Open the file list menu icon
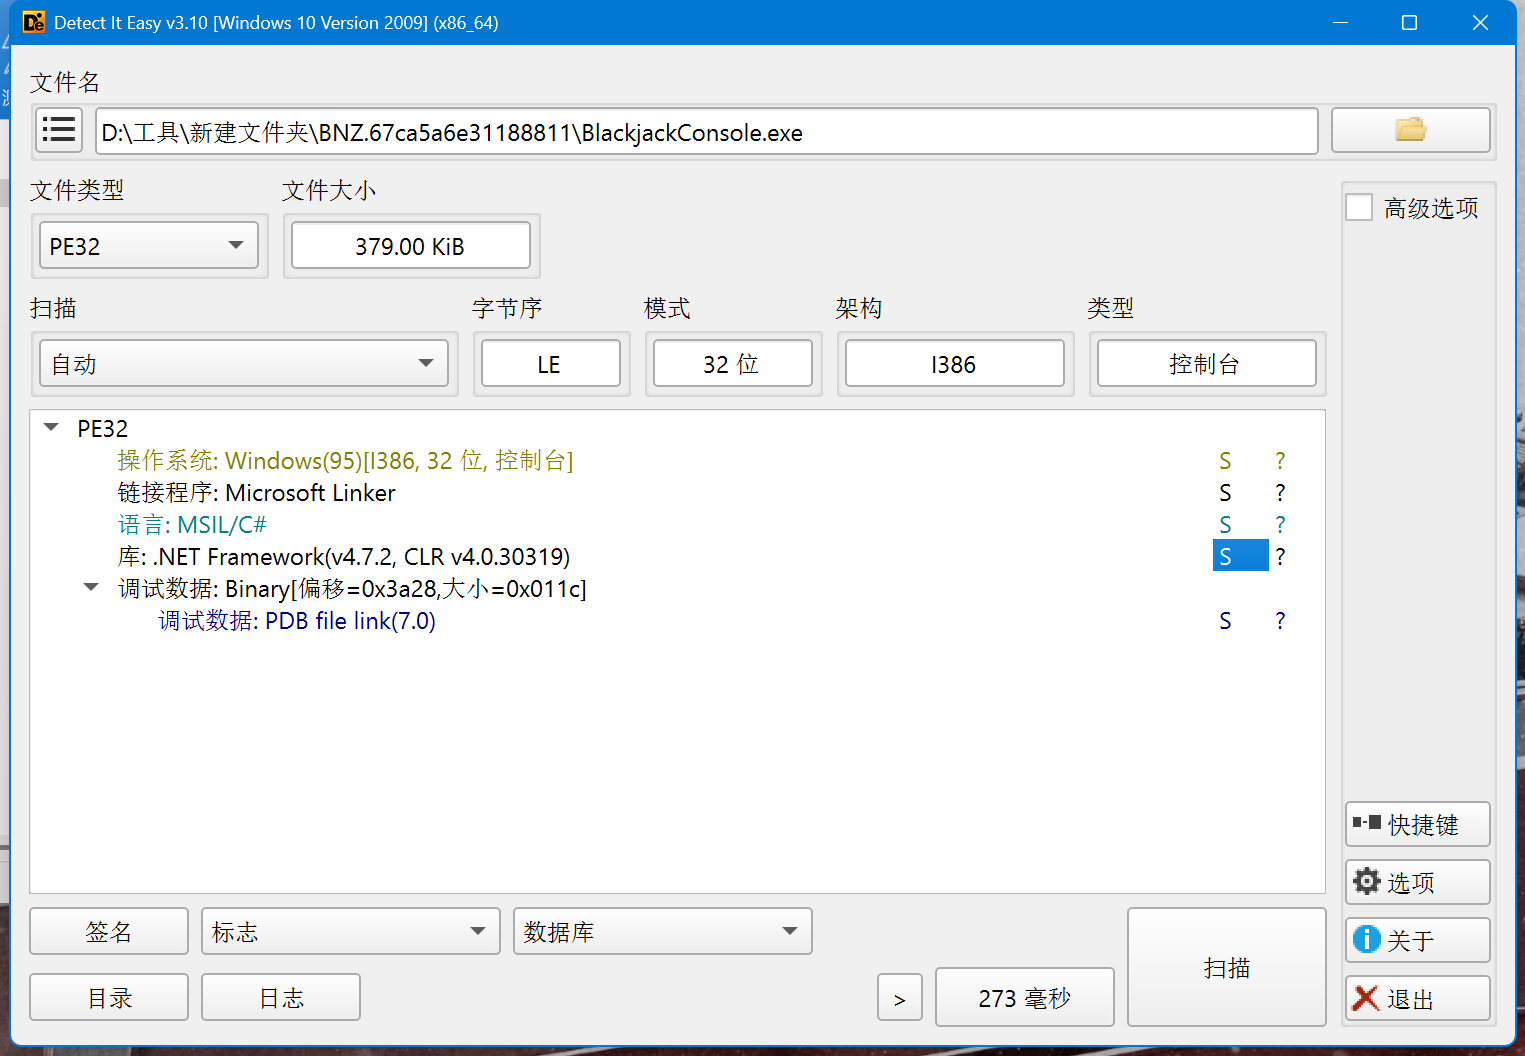 click(59, 130)
